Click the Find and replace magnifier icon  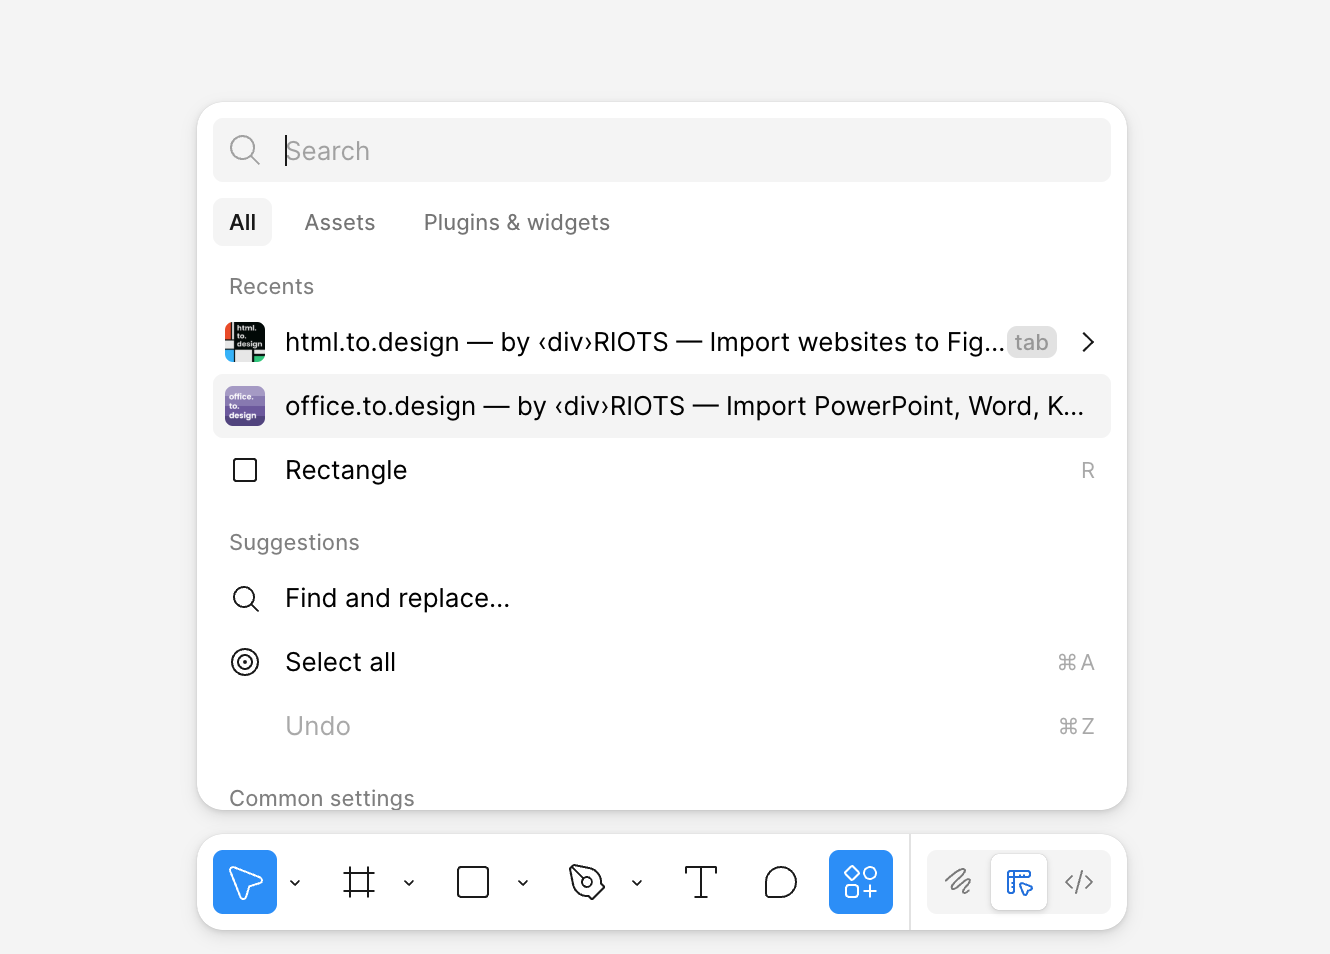245,598
